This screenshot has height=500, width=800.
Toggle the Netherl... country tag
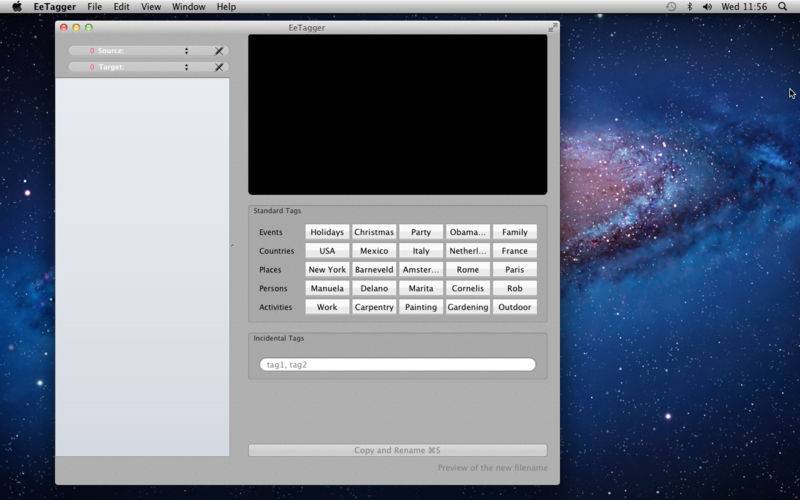[x=468, y=251]
